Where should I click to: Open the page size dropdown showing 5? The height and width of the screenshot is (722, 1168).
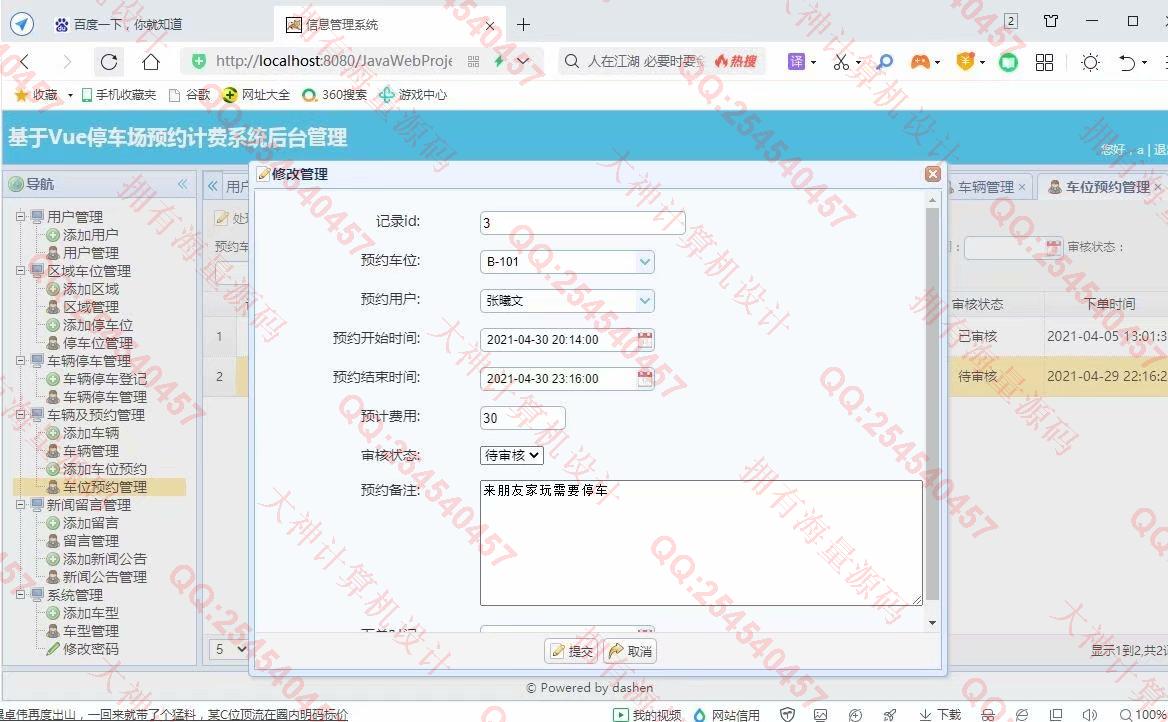tap(229, 649)
